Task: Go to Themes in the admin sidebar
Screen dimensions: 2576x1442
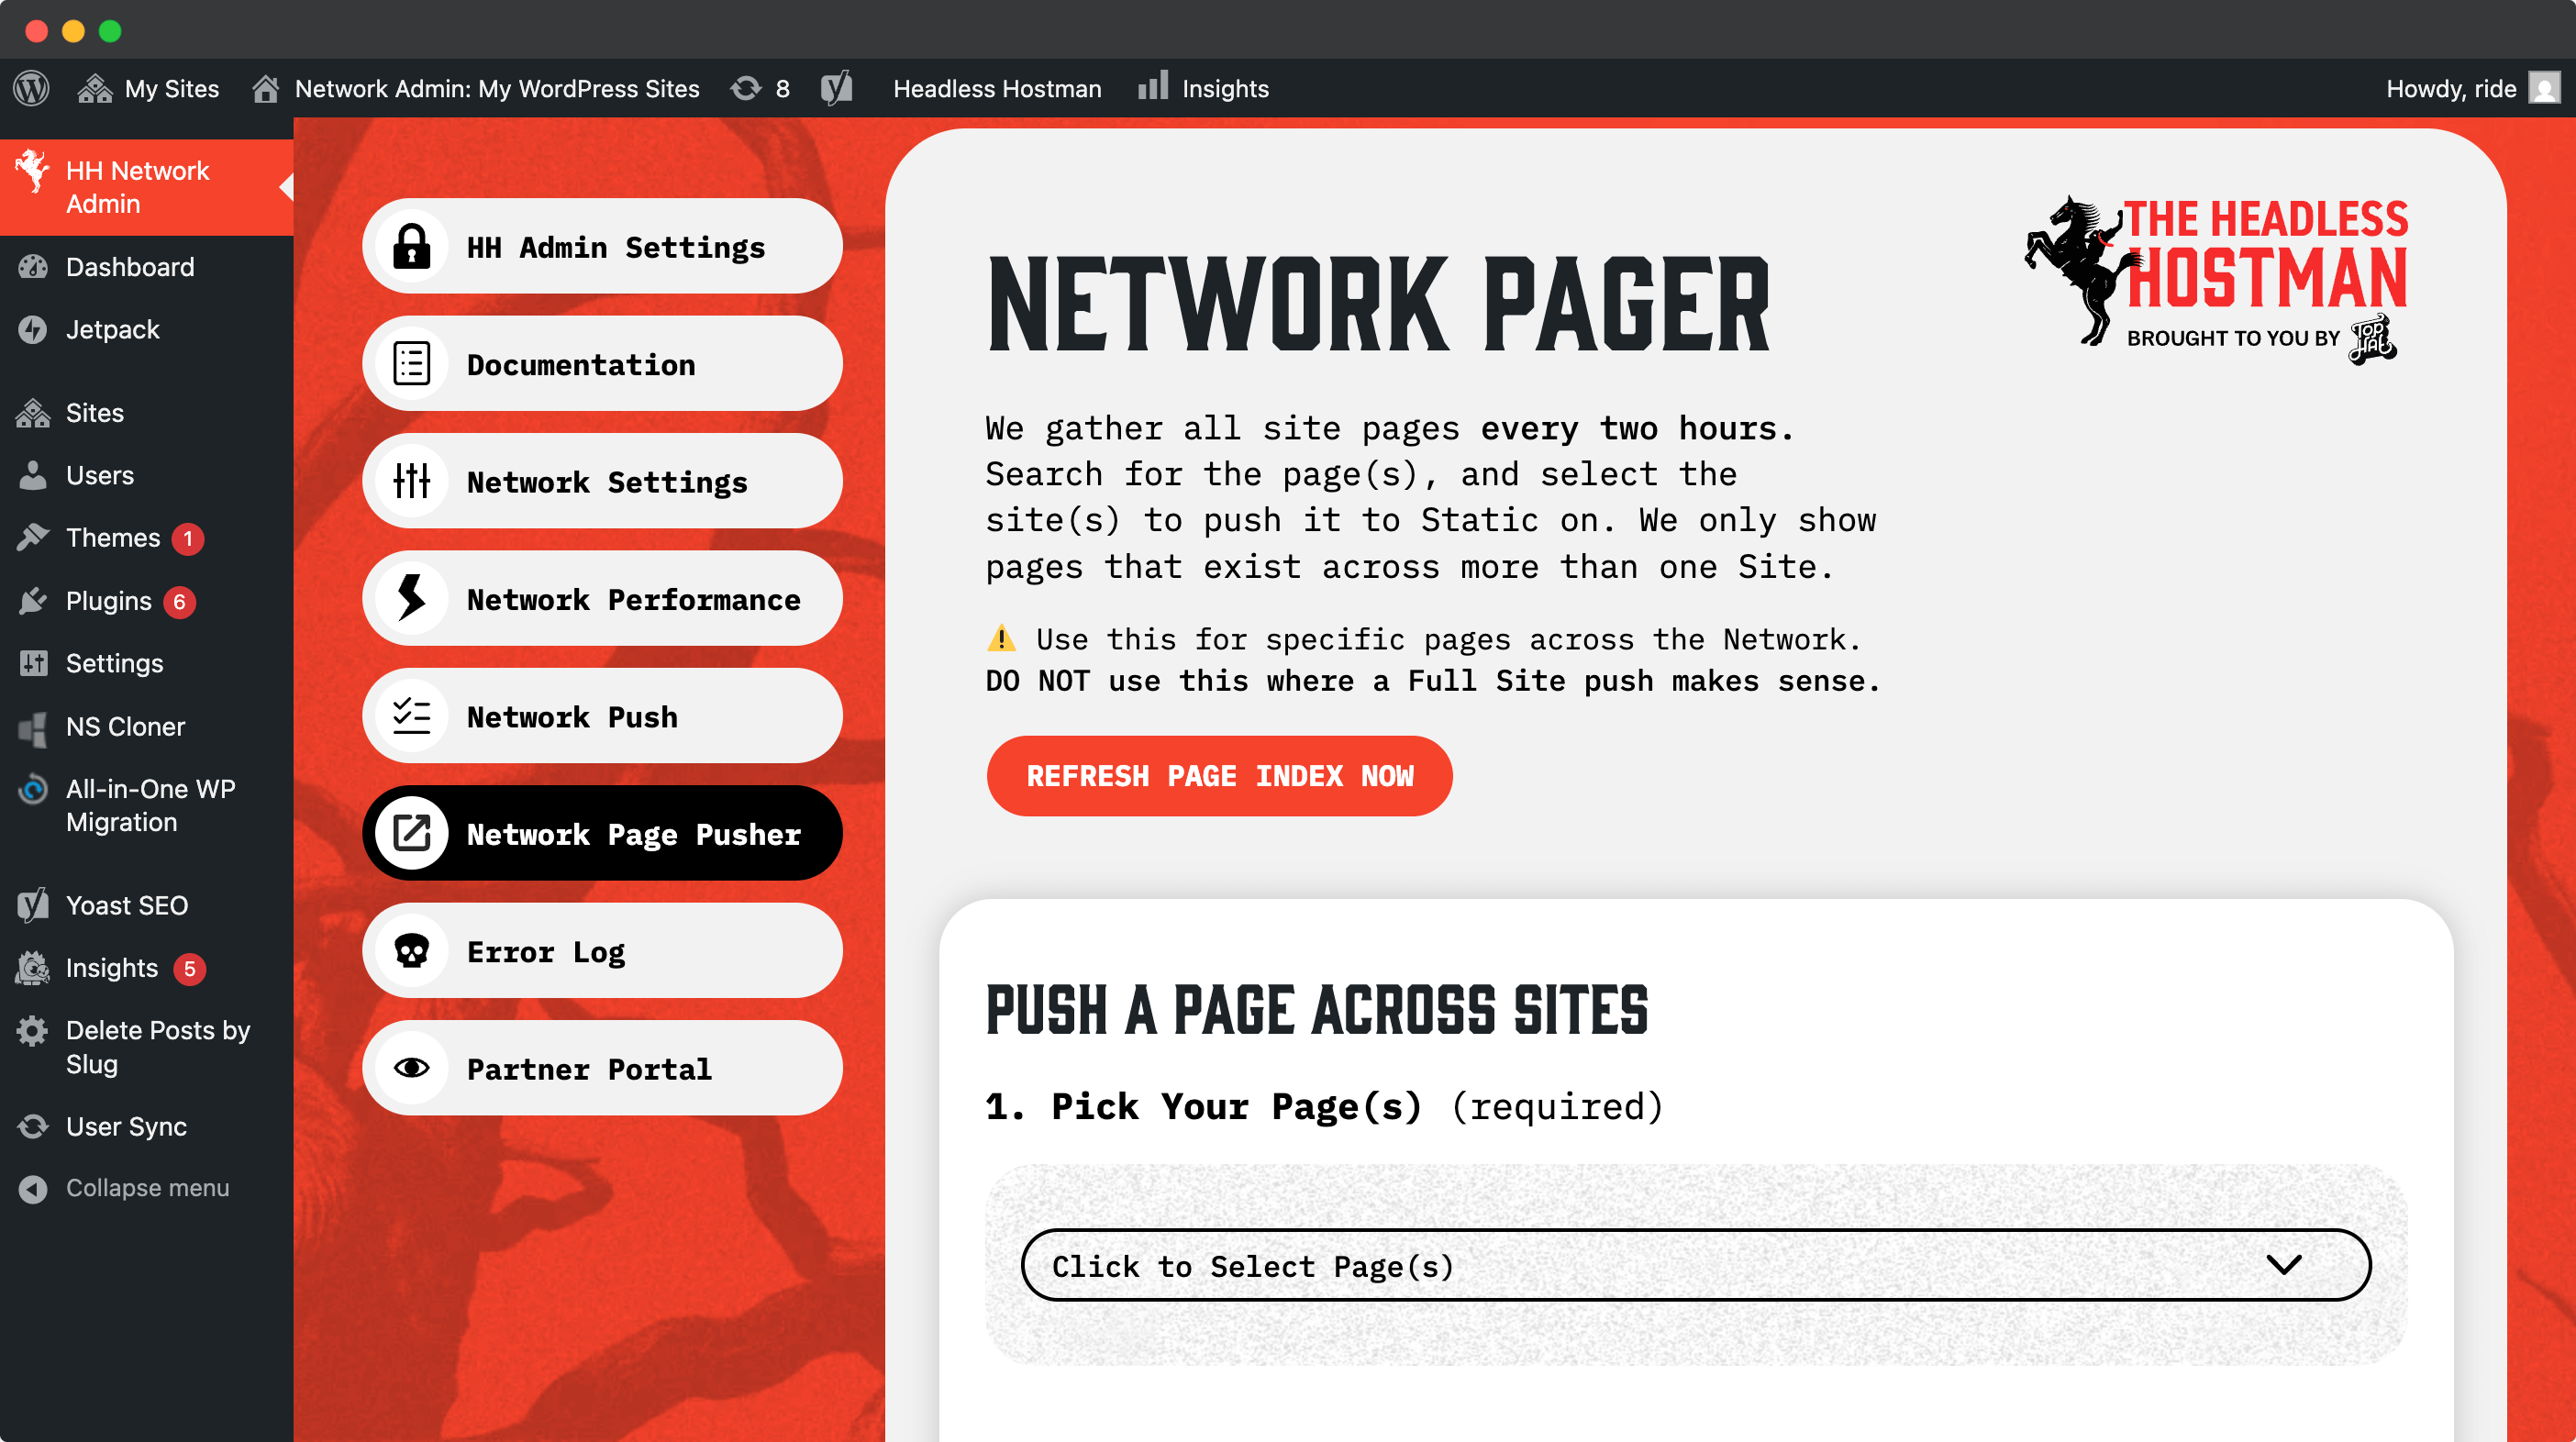Action: (112, 538)
